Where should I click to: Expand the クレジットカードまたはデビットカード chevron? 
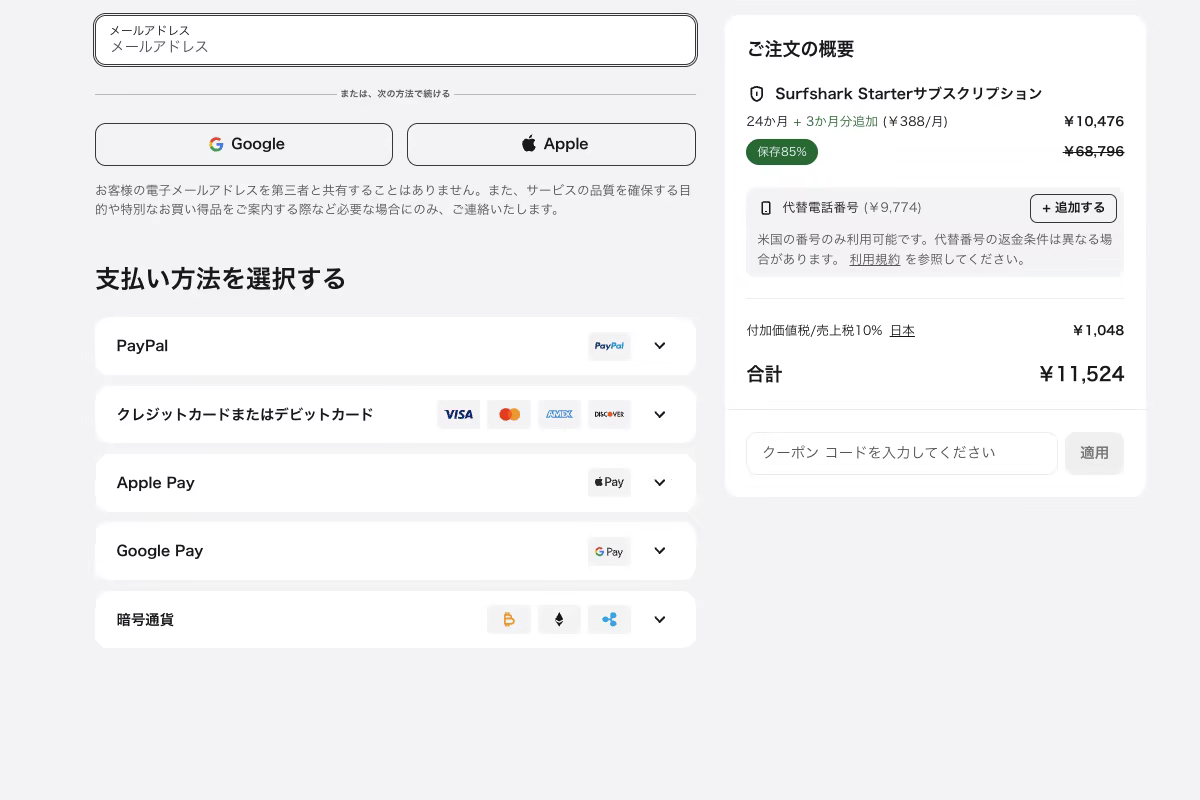pyautogui.click(x=660, y=414)
